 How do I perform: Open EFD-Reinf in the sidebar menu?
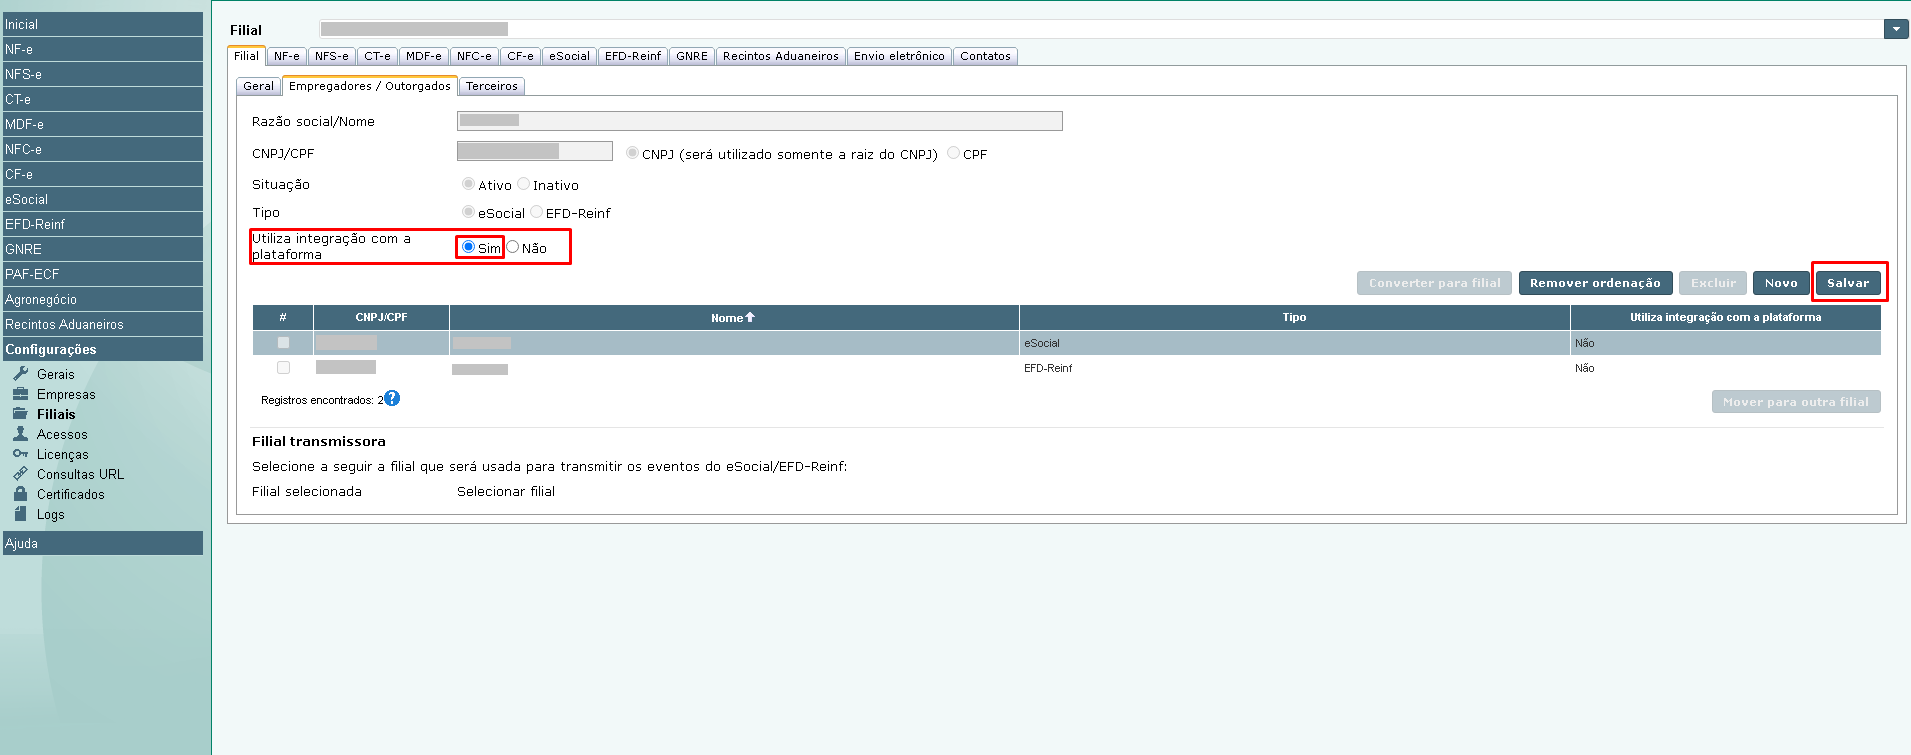click(103, 224)
